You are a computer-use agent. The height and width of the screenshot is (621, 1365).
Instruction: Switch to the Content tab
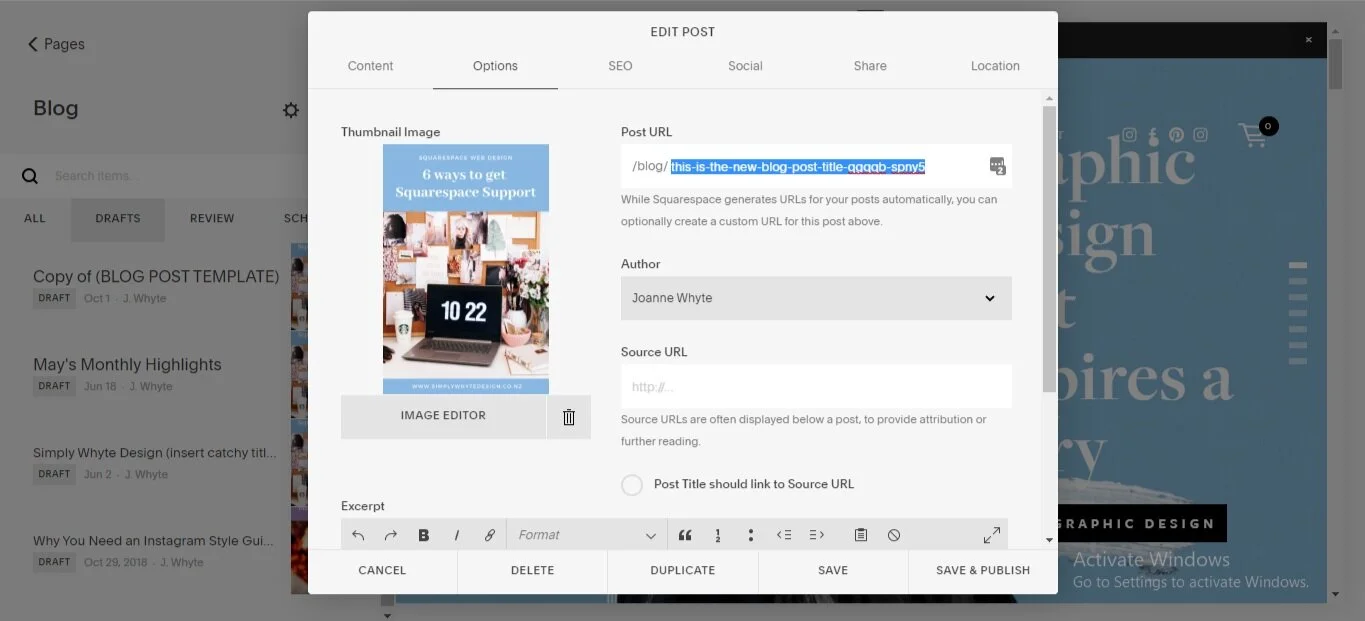pos(370,66)
